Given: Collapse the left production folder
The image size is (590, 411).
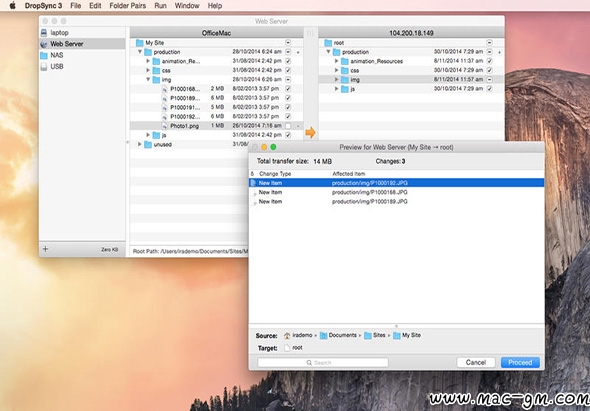Looking at the screenshot, I should click(140, 52).
